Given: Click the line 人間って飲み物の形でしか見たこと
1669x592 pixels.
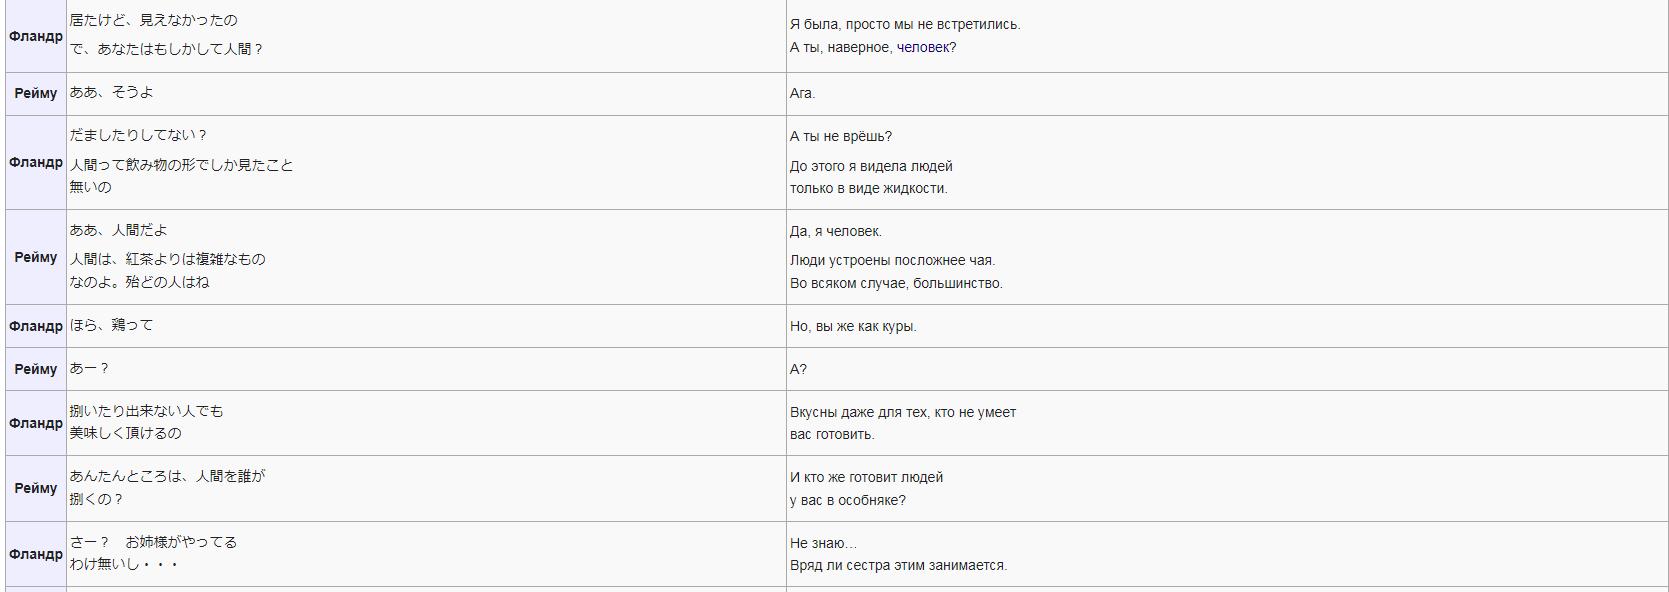Looking at the screenshot, I should (x=182, y=165).
